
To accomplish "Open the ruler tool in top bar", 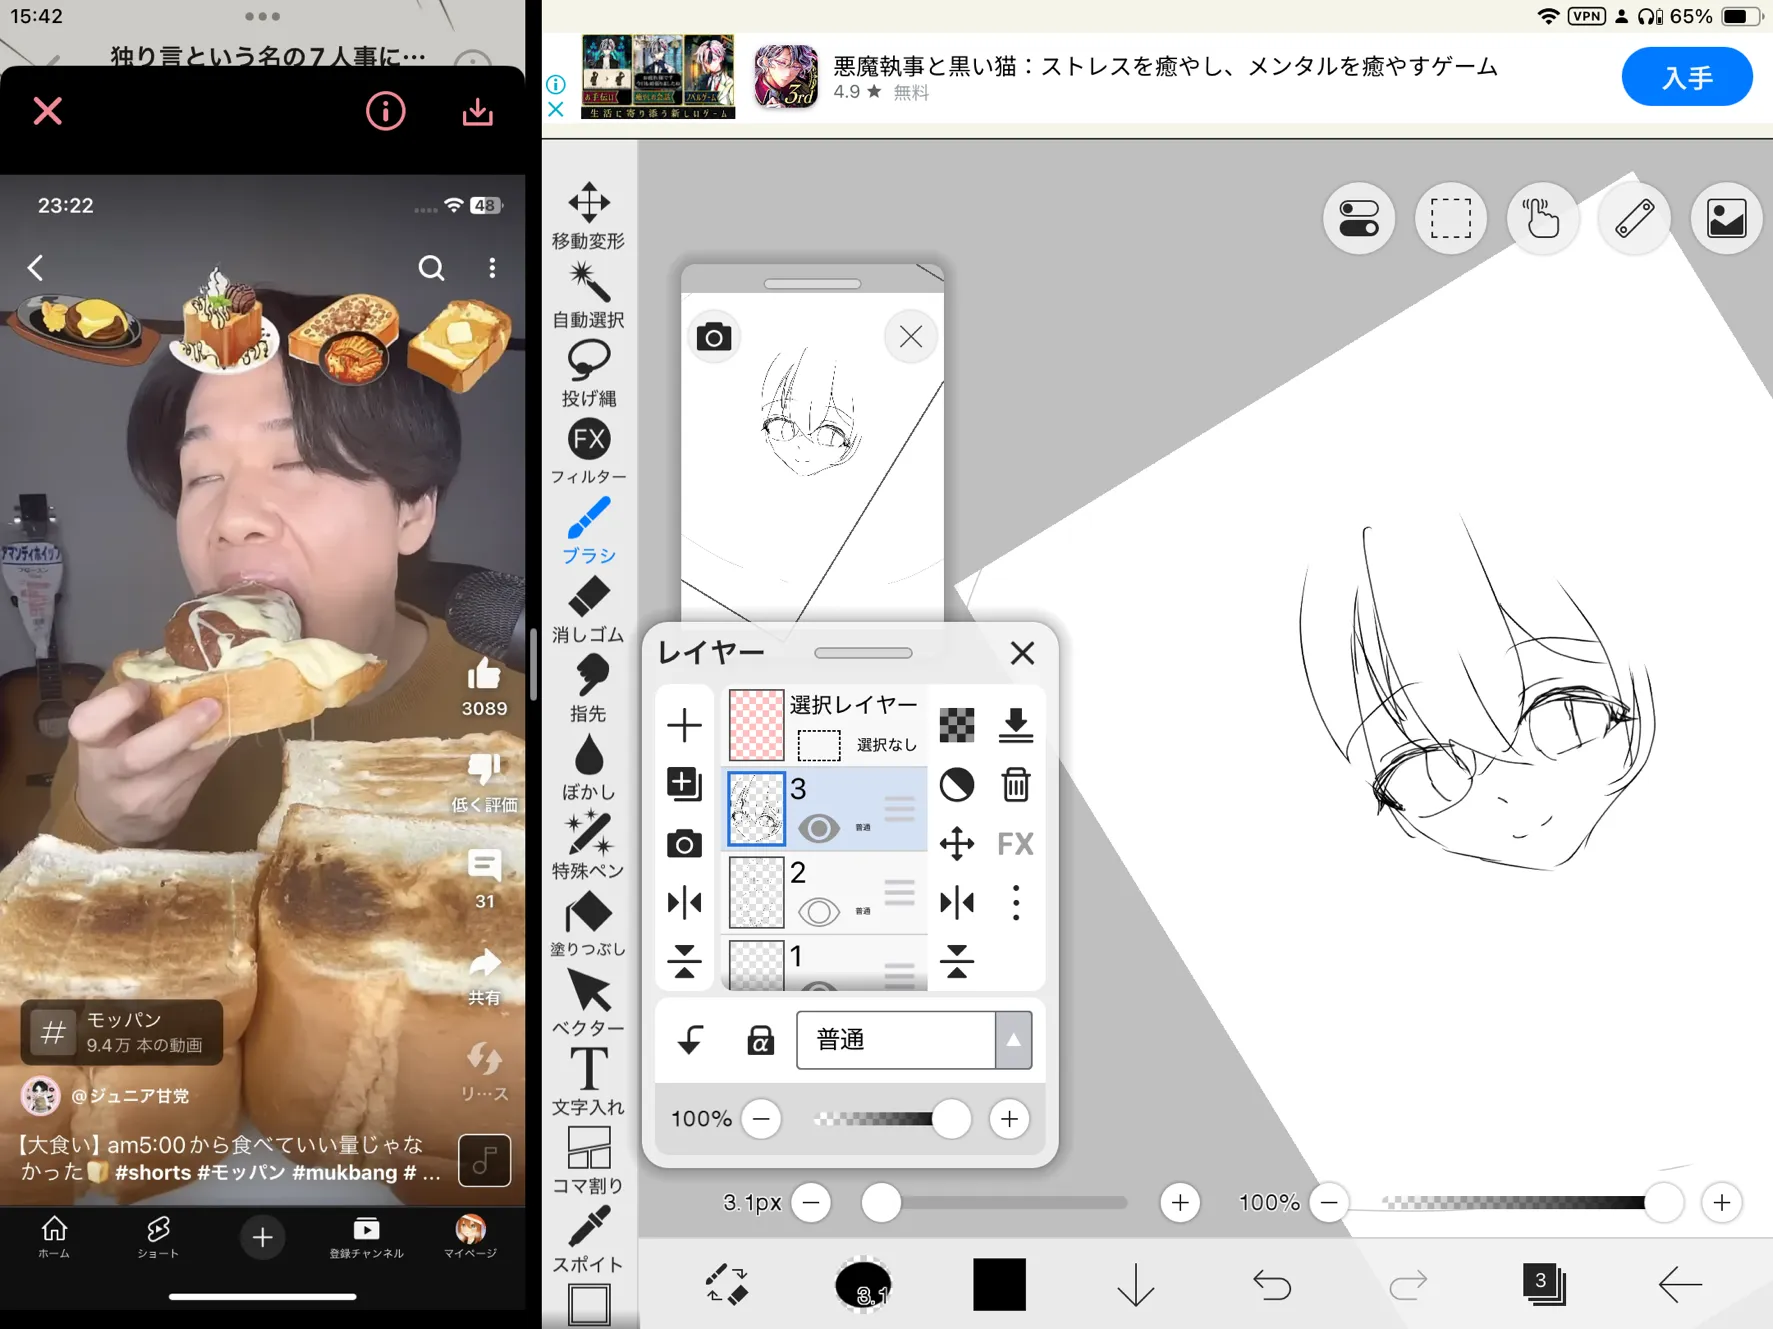I will (x=1634, y=218).
